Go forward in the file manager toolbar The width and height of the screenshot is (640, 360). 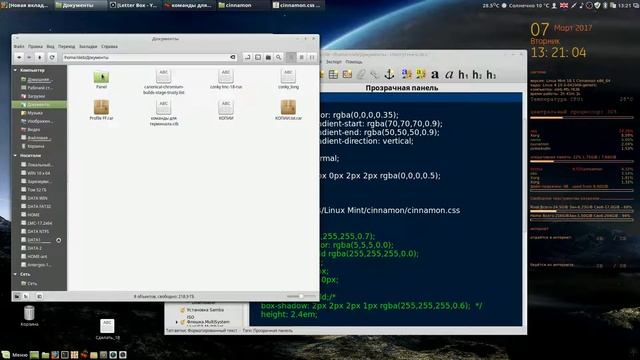tap(29, 58)
